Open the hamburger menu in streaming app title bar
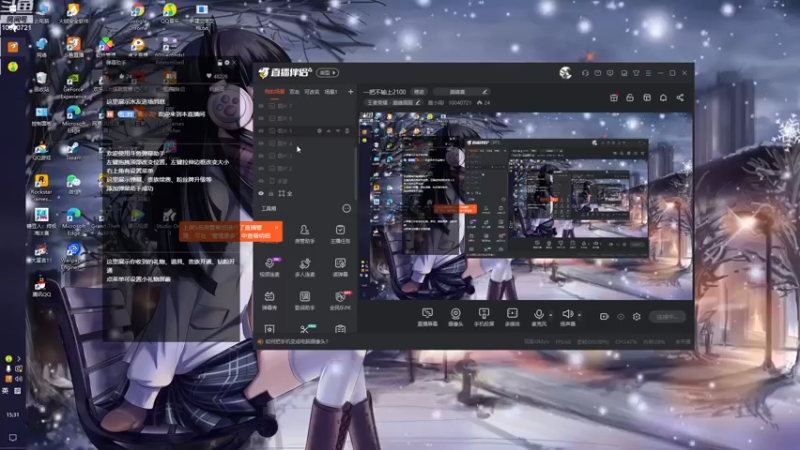This screenshot has height=450, width=800. [648, 73]
